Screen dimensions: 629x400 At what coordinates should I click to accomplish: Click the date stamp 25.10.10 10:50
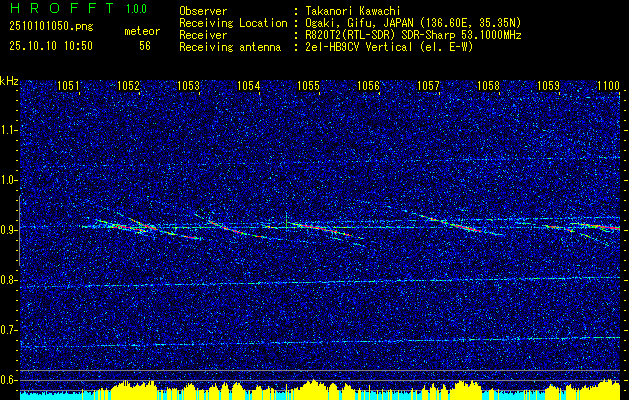[51, 46]
